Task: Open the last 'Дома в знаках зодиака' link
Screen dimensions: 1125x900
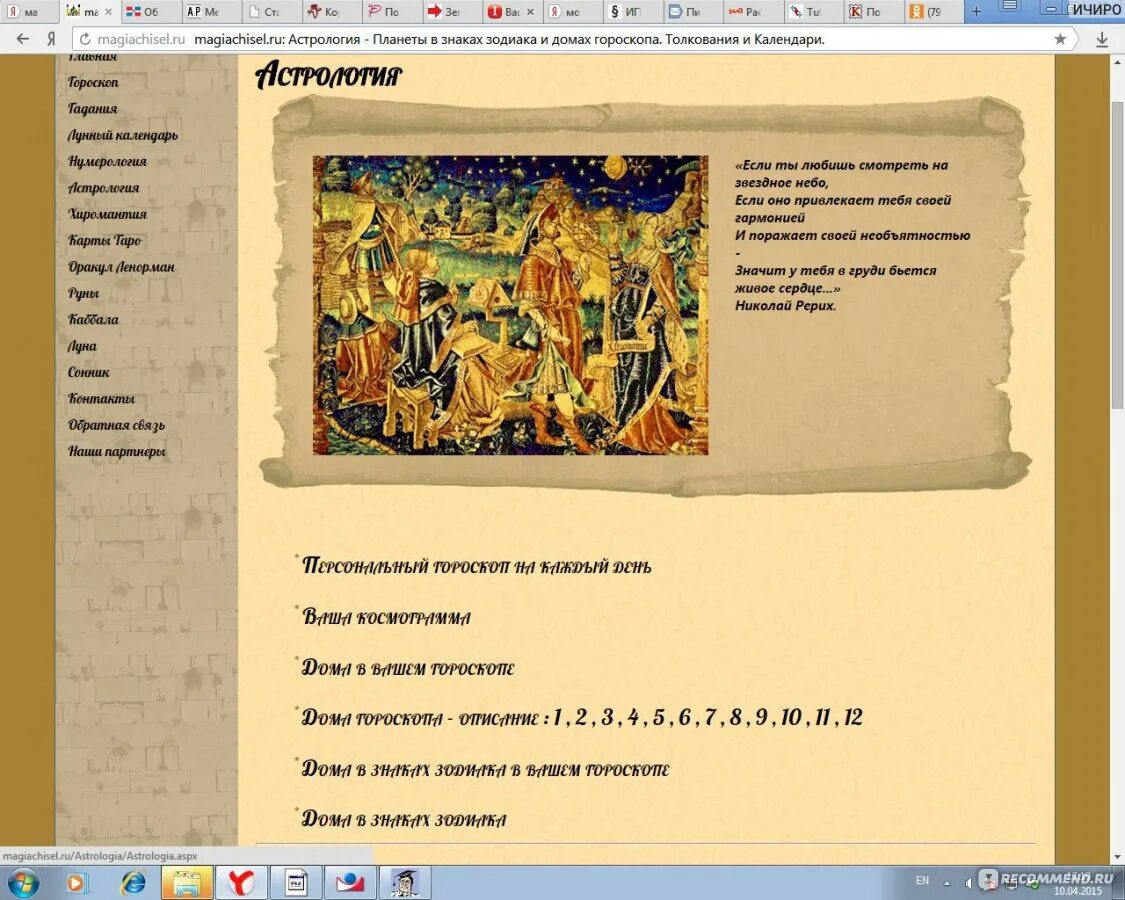Action: click(x=404, y=819)
